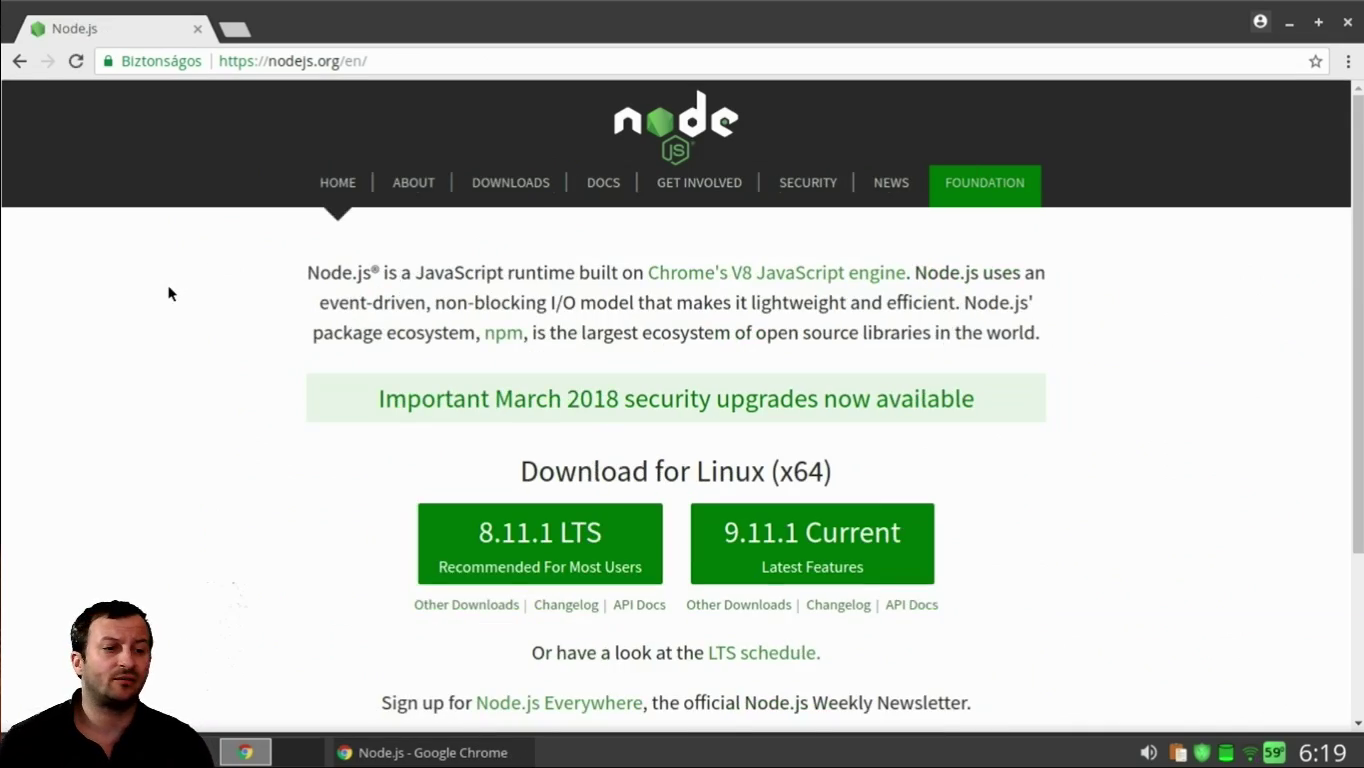Select the Node.js - Google Chrome taskbar entry
Image resolution: width=1364 pixels, height=768 pixels.
(431, 752)
